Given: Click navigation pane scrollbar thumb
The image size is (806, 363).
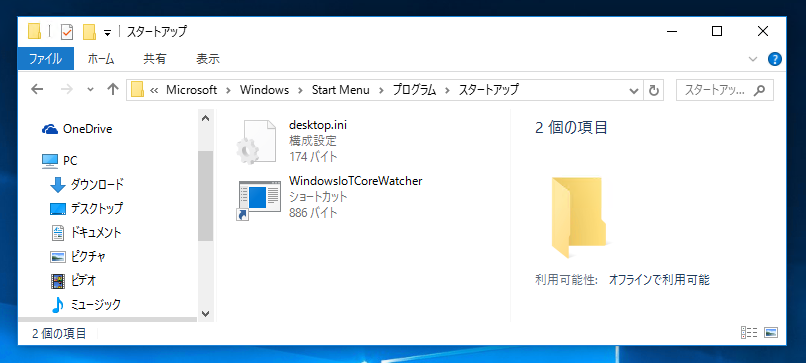Looking at the screenshot, I should point(206,196).
